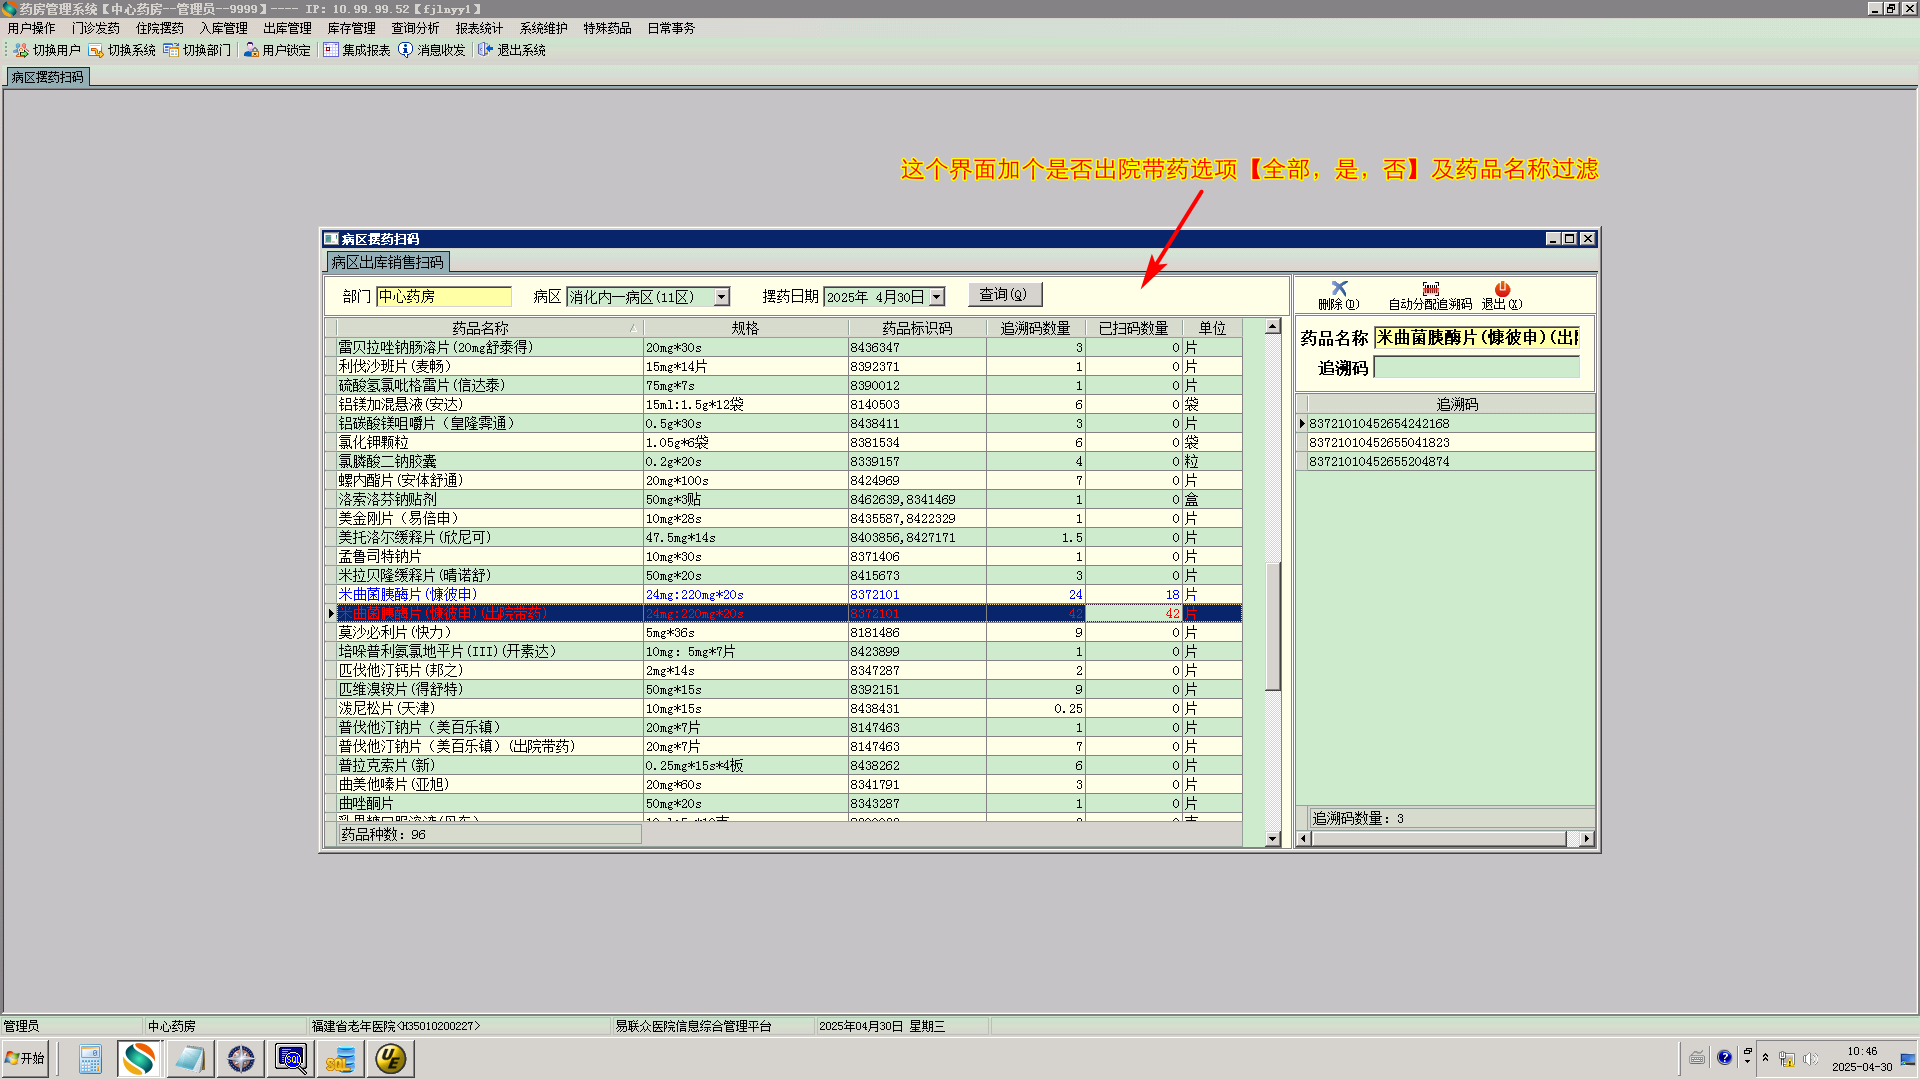This screenshot has height=1080, width=1920.
Task: Sort by the 药品名称 column header
Action: pyautogui.click(x=480, y=328)
